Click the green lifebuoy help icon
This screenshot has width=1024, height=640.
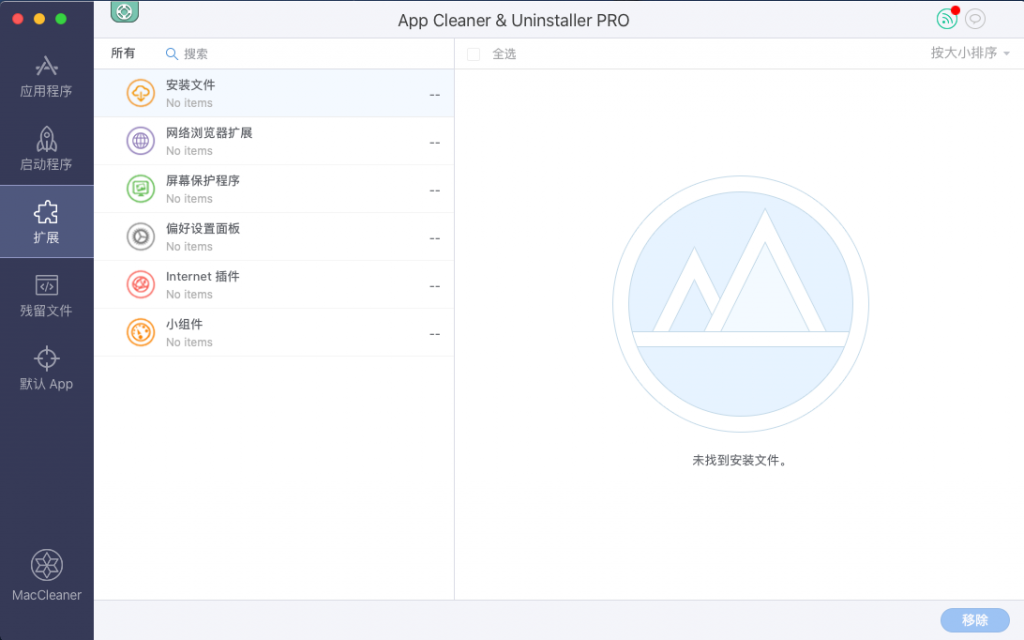click(x=124, y=11)
